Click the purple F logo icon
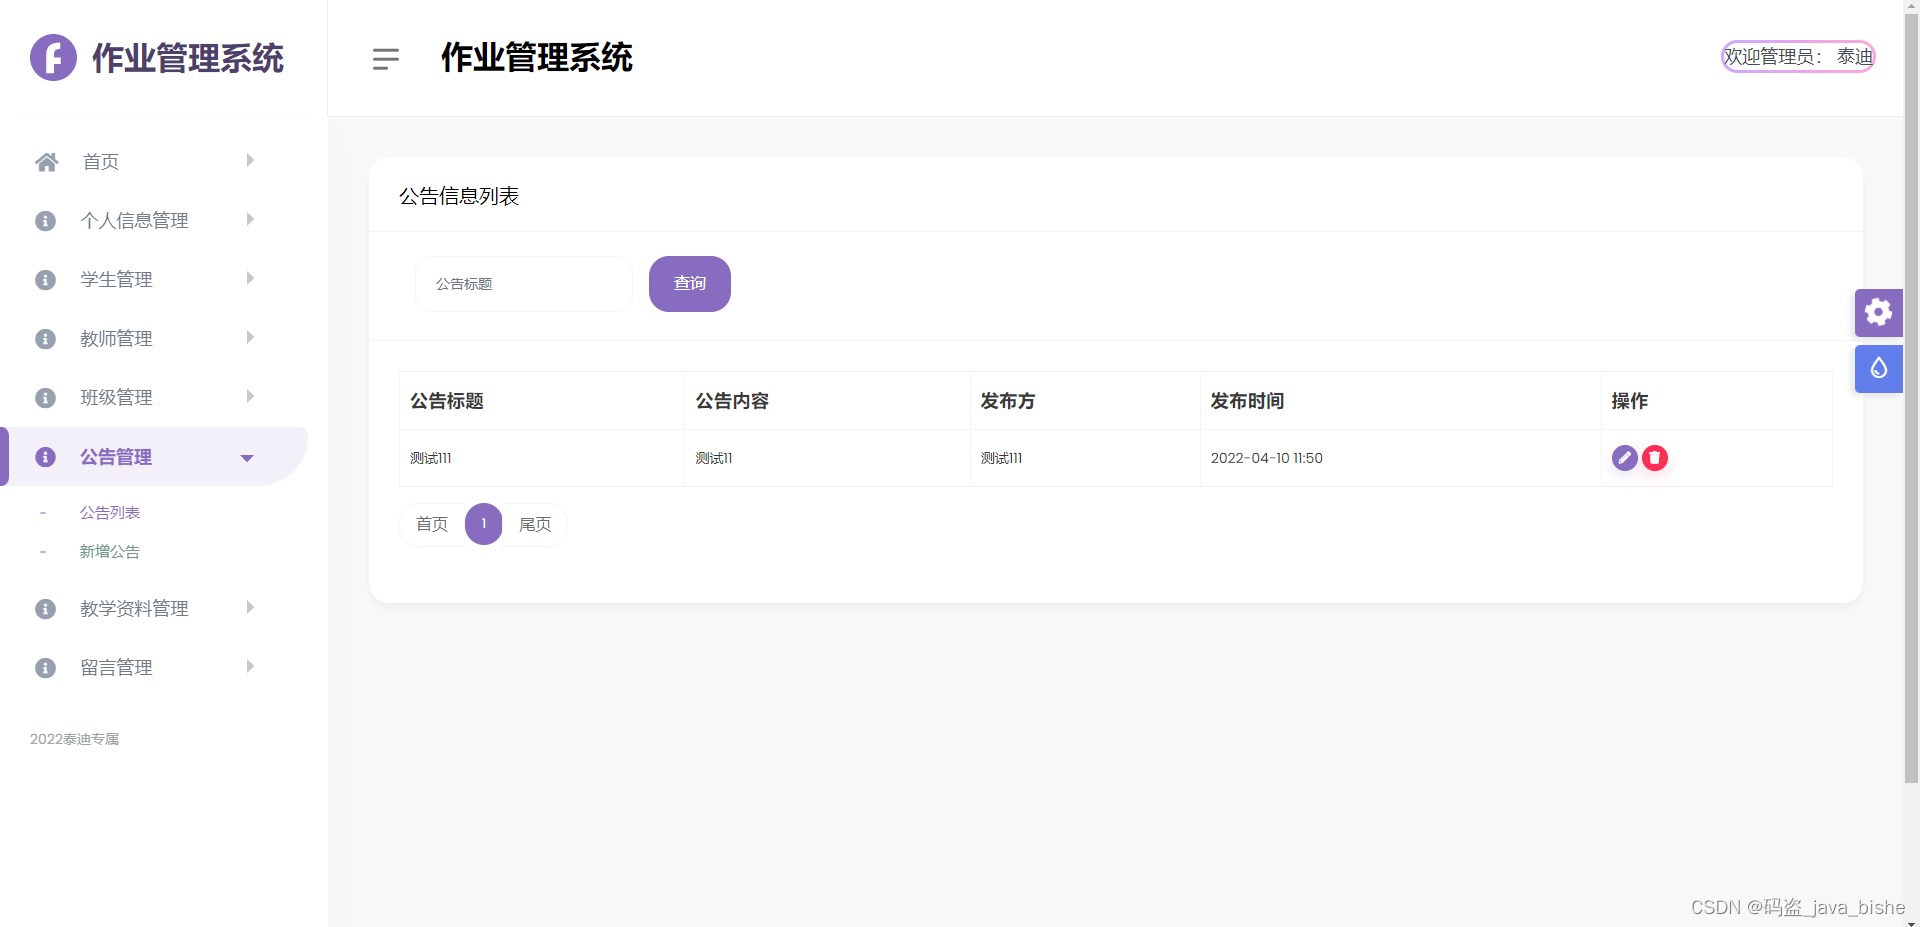This screenshot has width=1920, height=927. (53, 57)
